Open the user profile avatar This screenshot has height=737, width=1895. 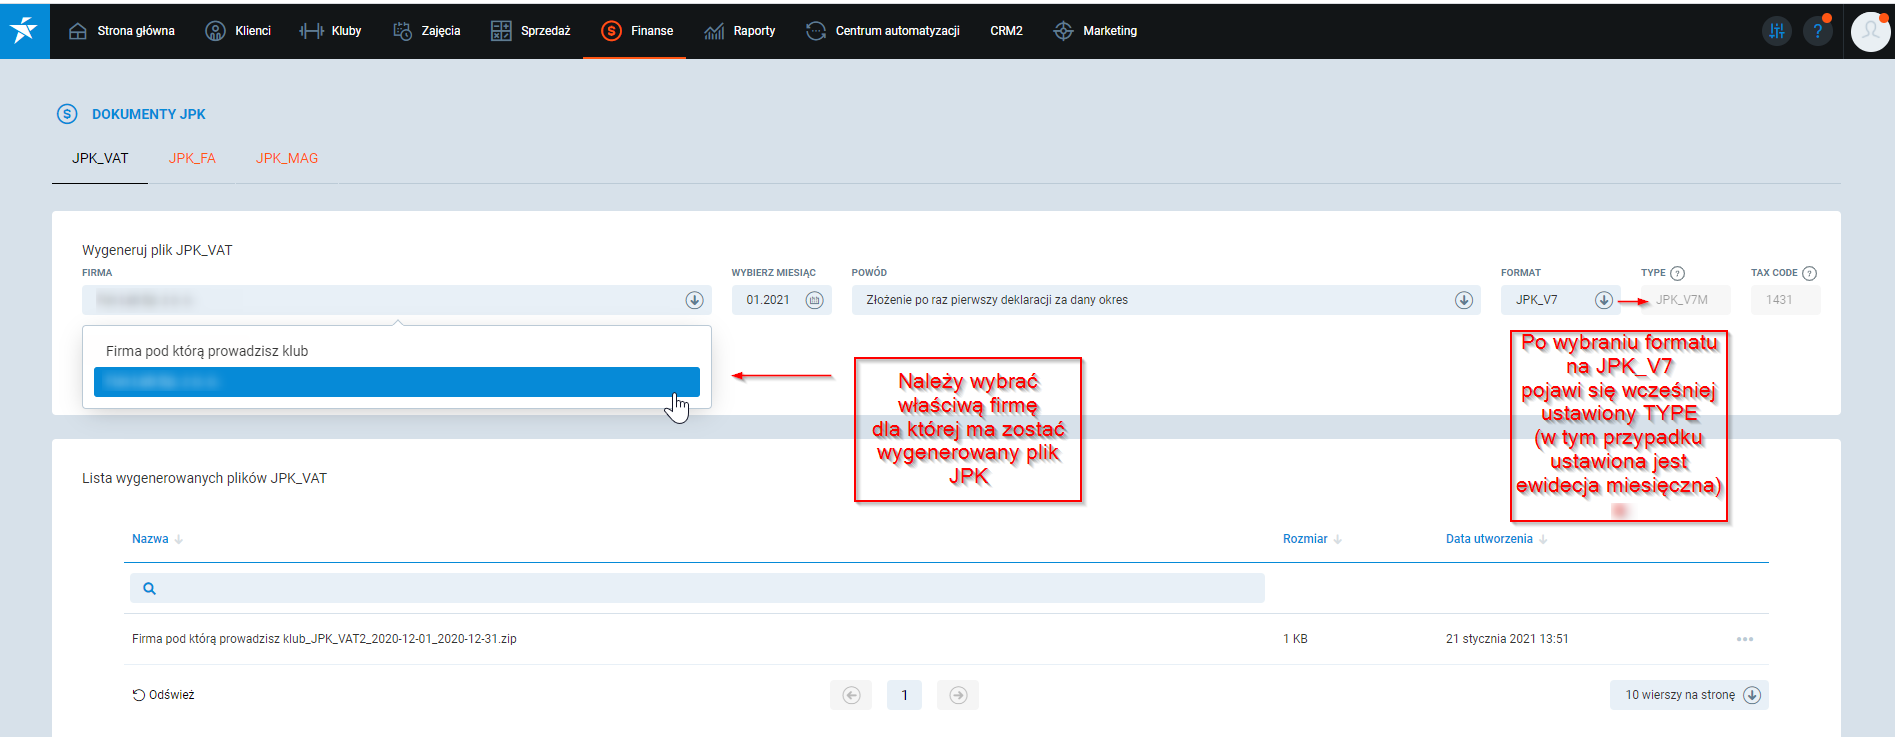coord(1869,31)
